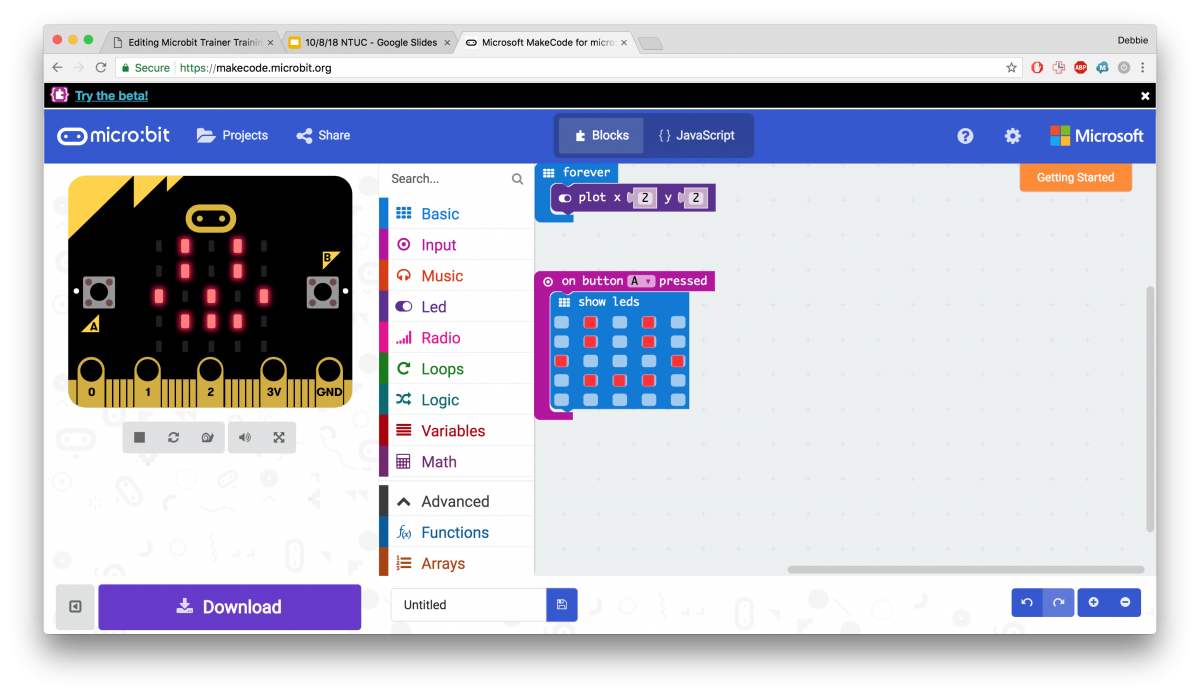Image resolution: width=1200 pixels, height=696 pixels.
Task: Toggle bottom-row last-column LED in show leds
Action: click(678, 400)
